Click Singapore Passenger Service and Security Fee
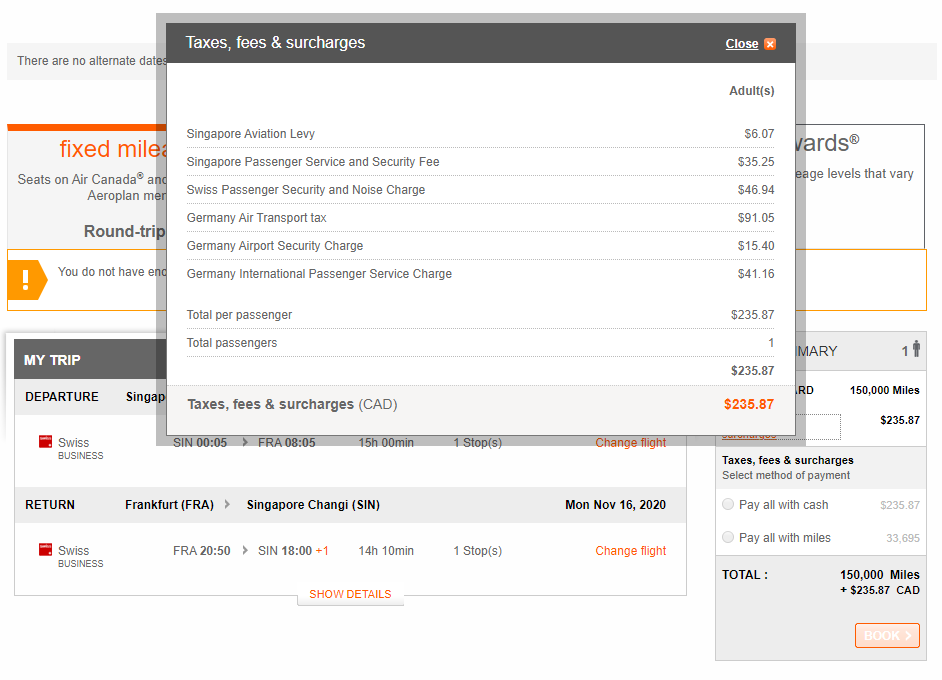This screenshot has height=680, width=942. pyautogui.click(x=480, y=162)
